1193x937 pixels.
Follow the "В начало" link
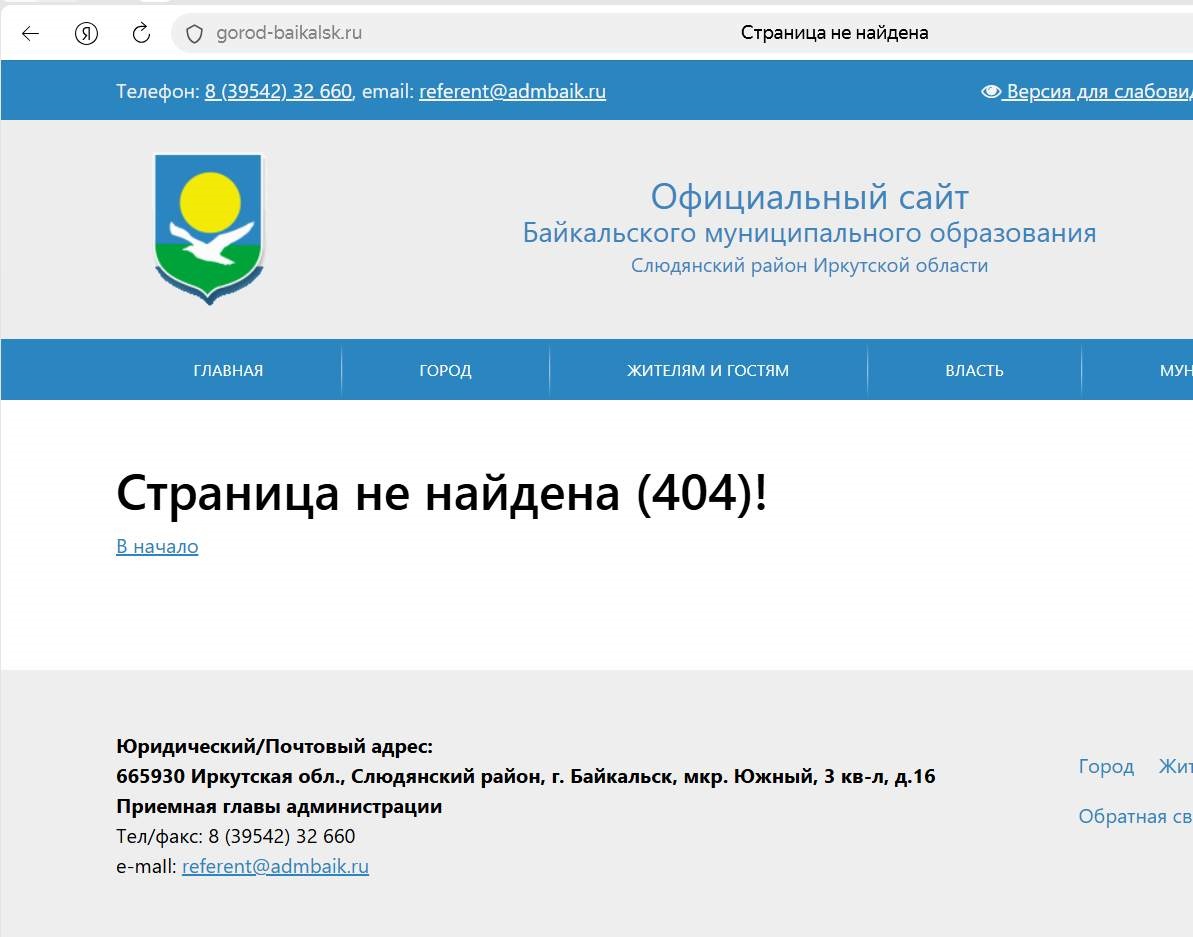click(x=157, y=546)
